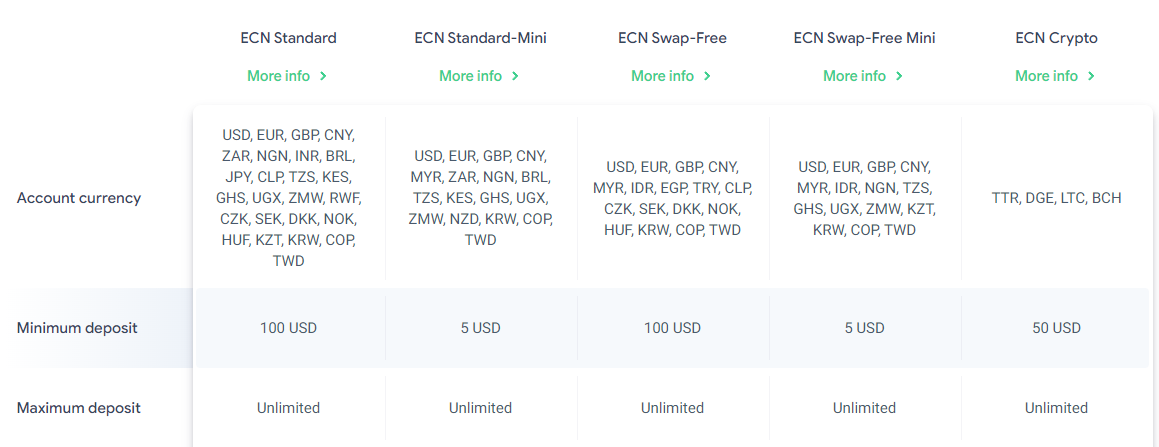Open More info for ECN Swap-Free

[663, 76]
